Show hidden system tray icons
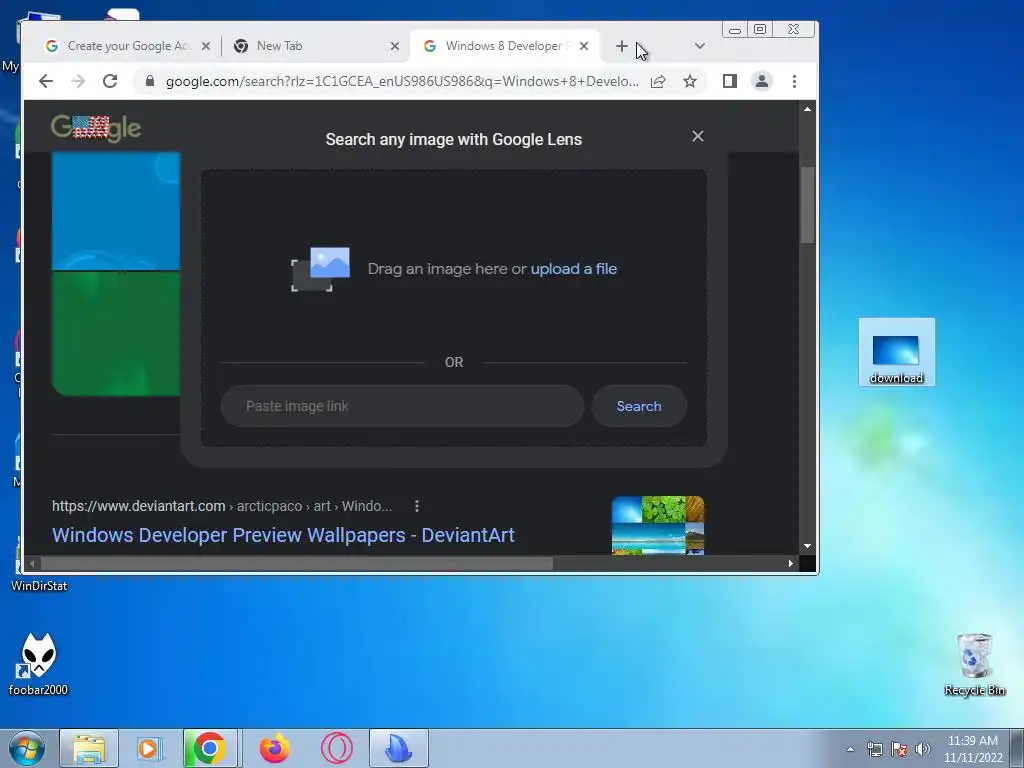Screen dimensions: 1024x768 point(850,749)
